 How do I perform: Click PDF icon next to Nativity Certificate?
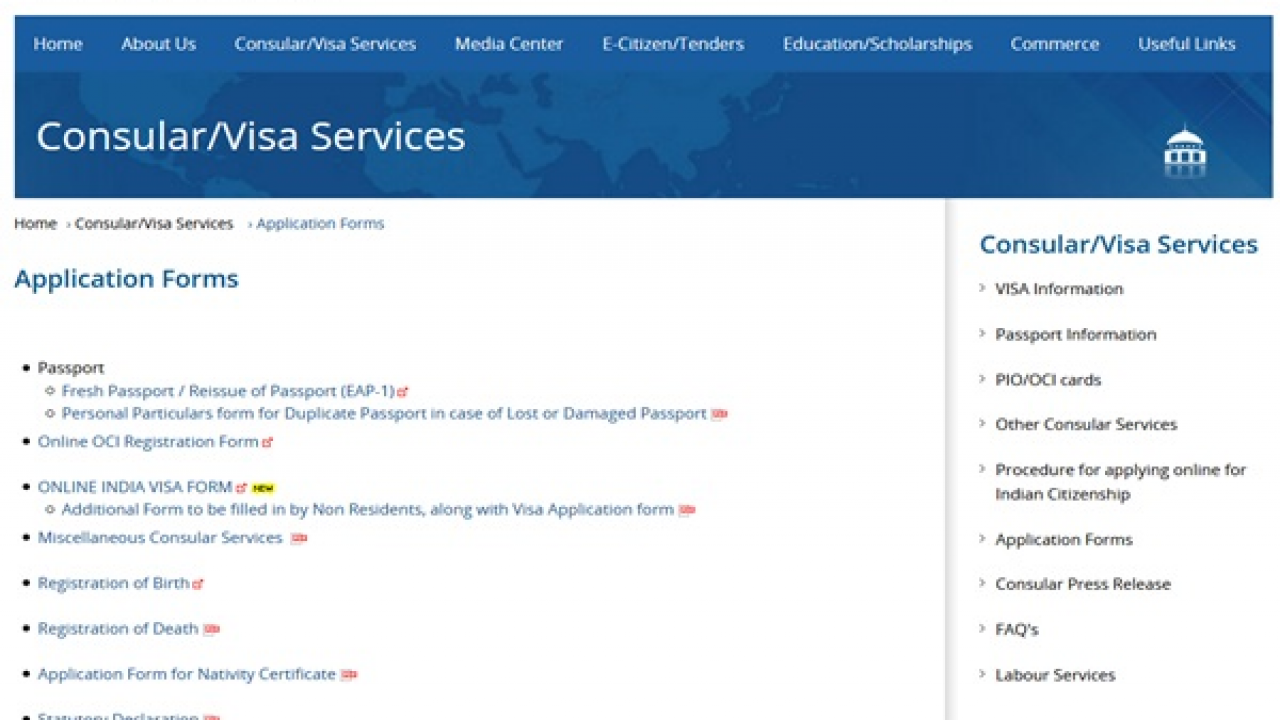[x=348, y=675]
